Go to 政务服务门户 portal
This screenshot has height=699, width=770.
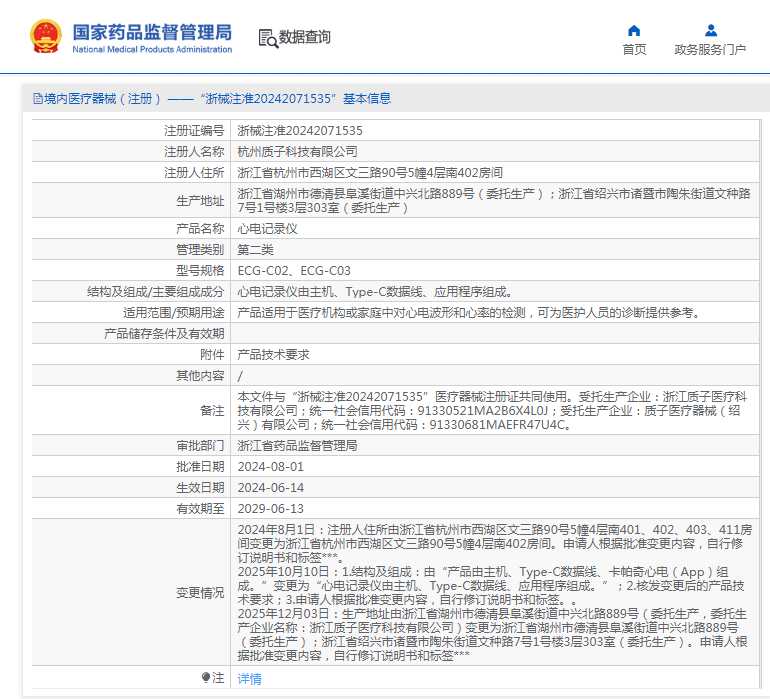710,49
